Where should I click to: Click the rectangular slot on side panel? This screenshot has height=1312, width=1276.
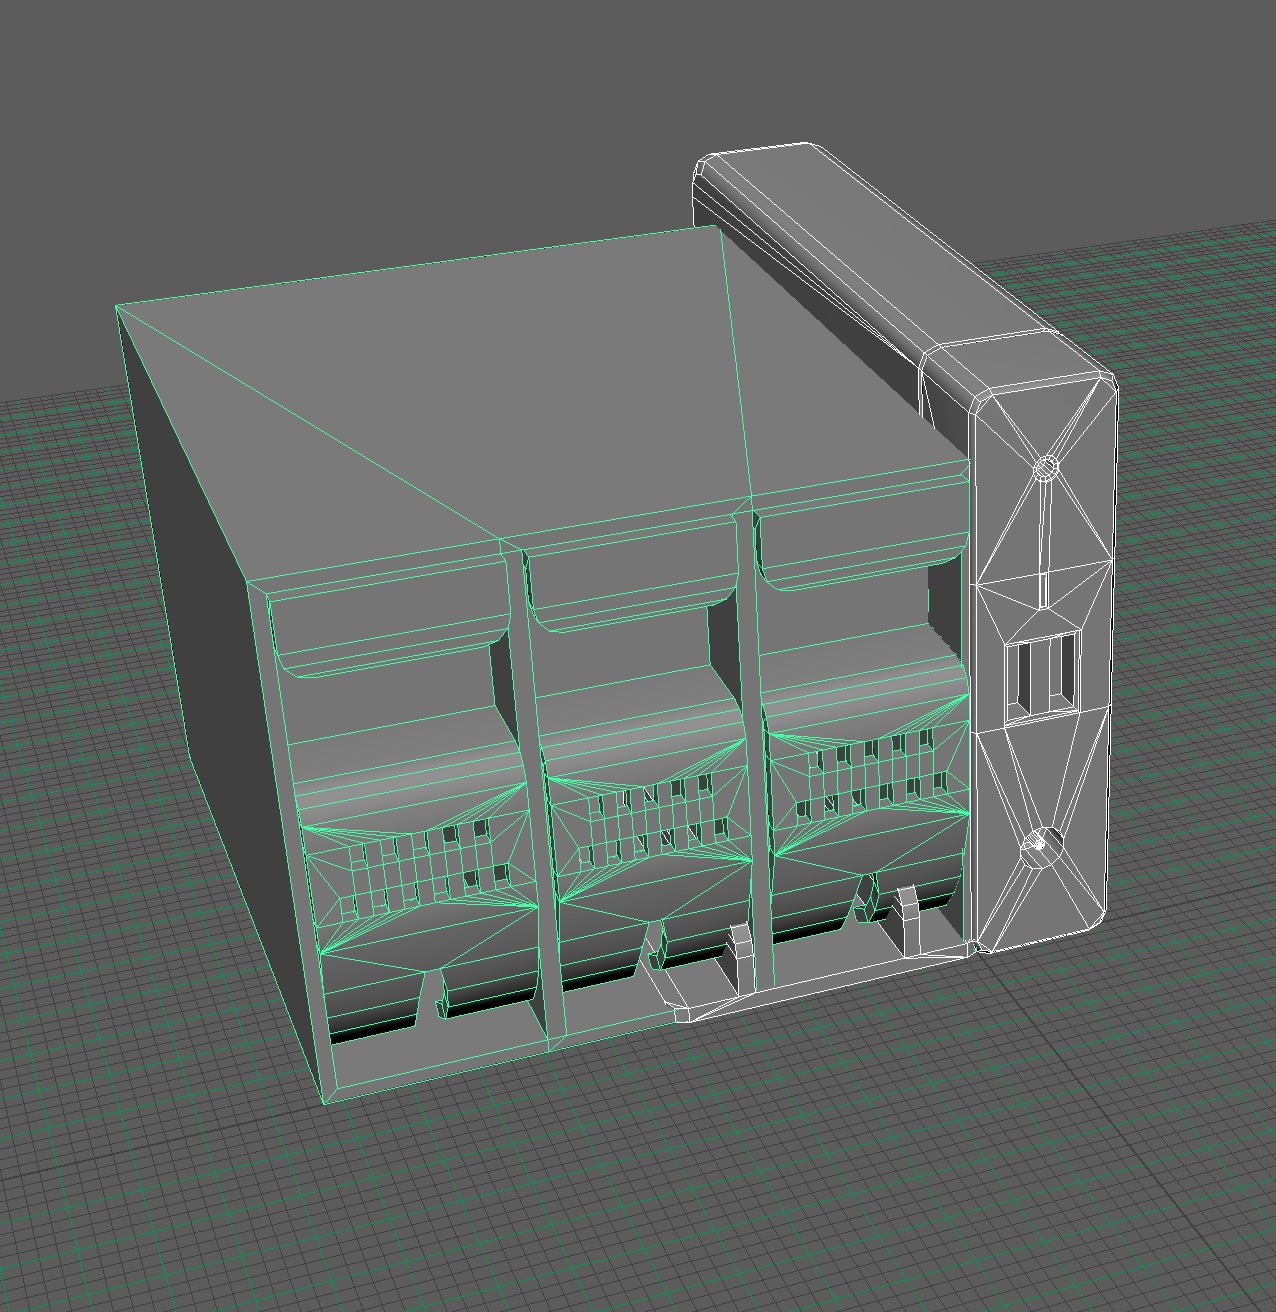(1043, 675)
